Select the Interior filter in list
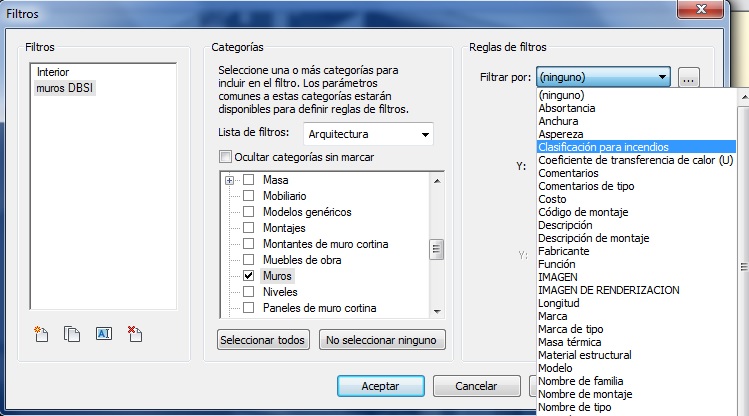This screenshot has height=416, width=749. [x=53, y=73]
